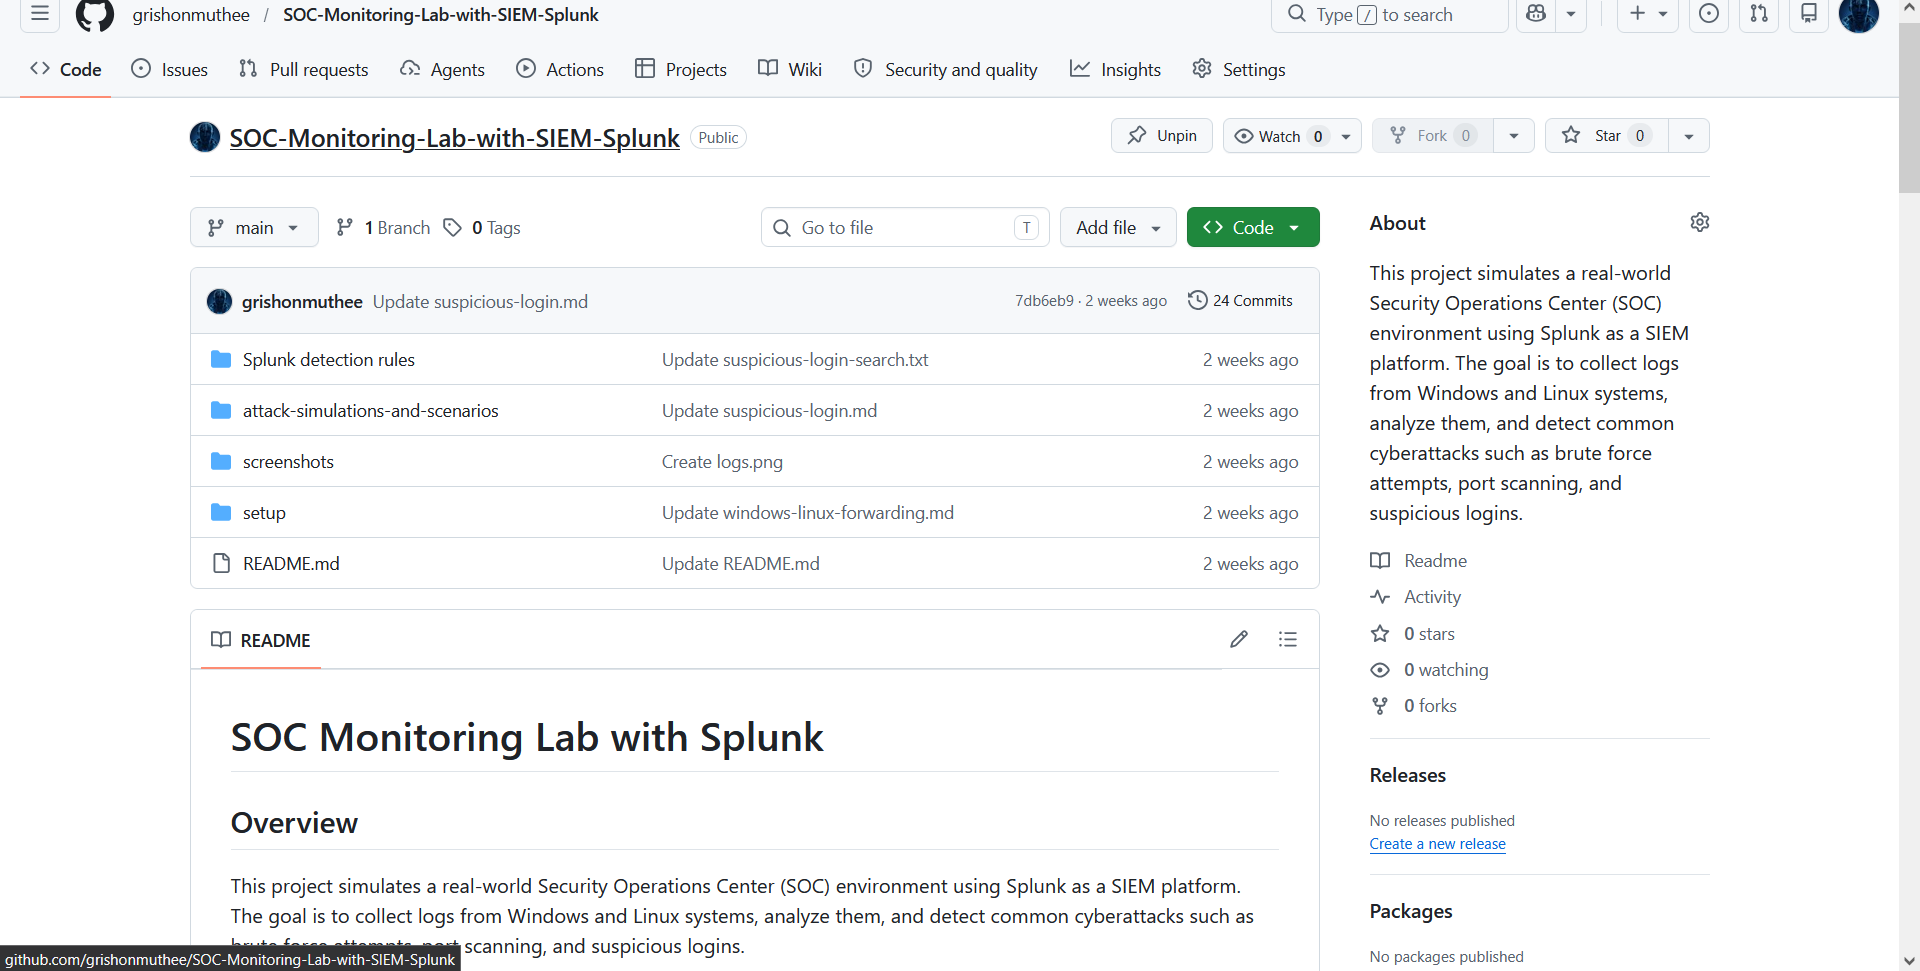The height and width of the screenshot is (971, 1920).
Task: Switch to the Issues tab
Action: click(x=170, y=69)
